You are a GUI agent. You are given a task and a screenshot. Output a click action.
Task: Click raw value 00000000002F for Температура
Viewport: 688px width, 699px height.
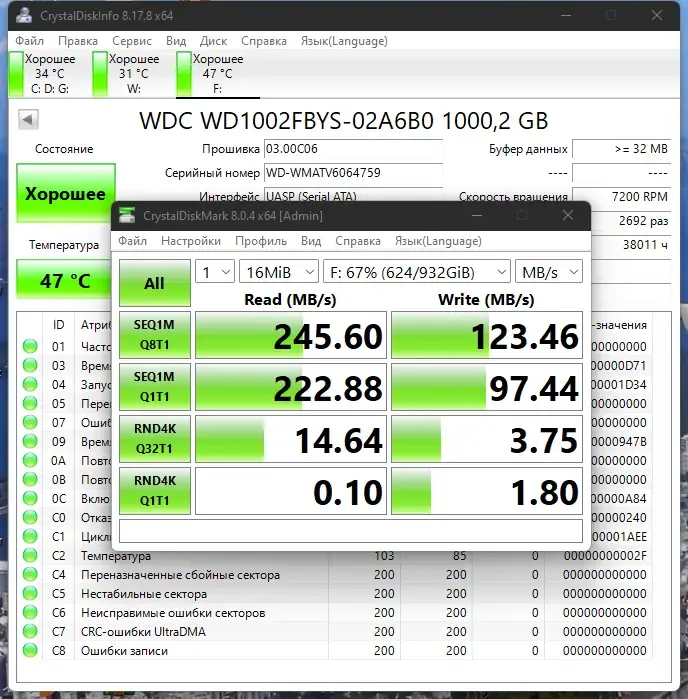click(x=605, y=555)
